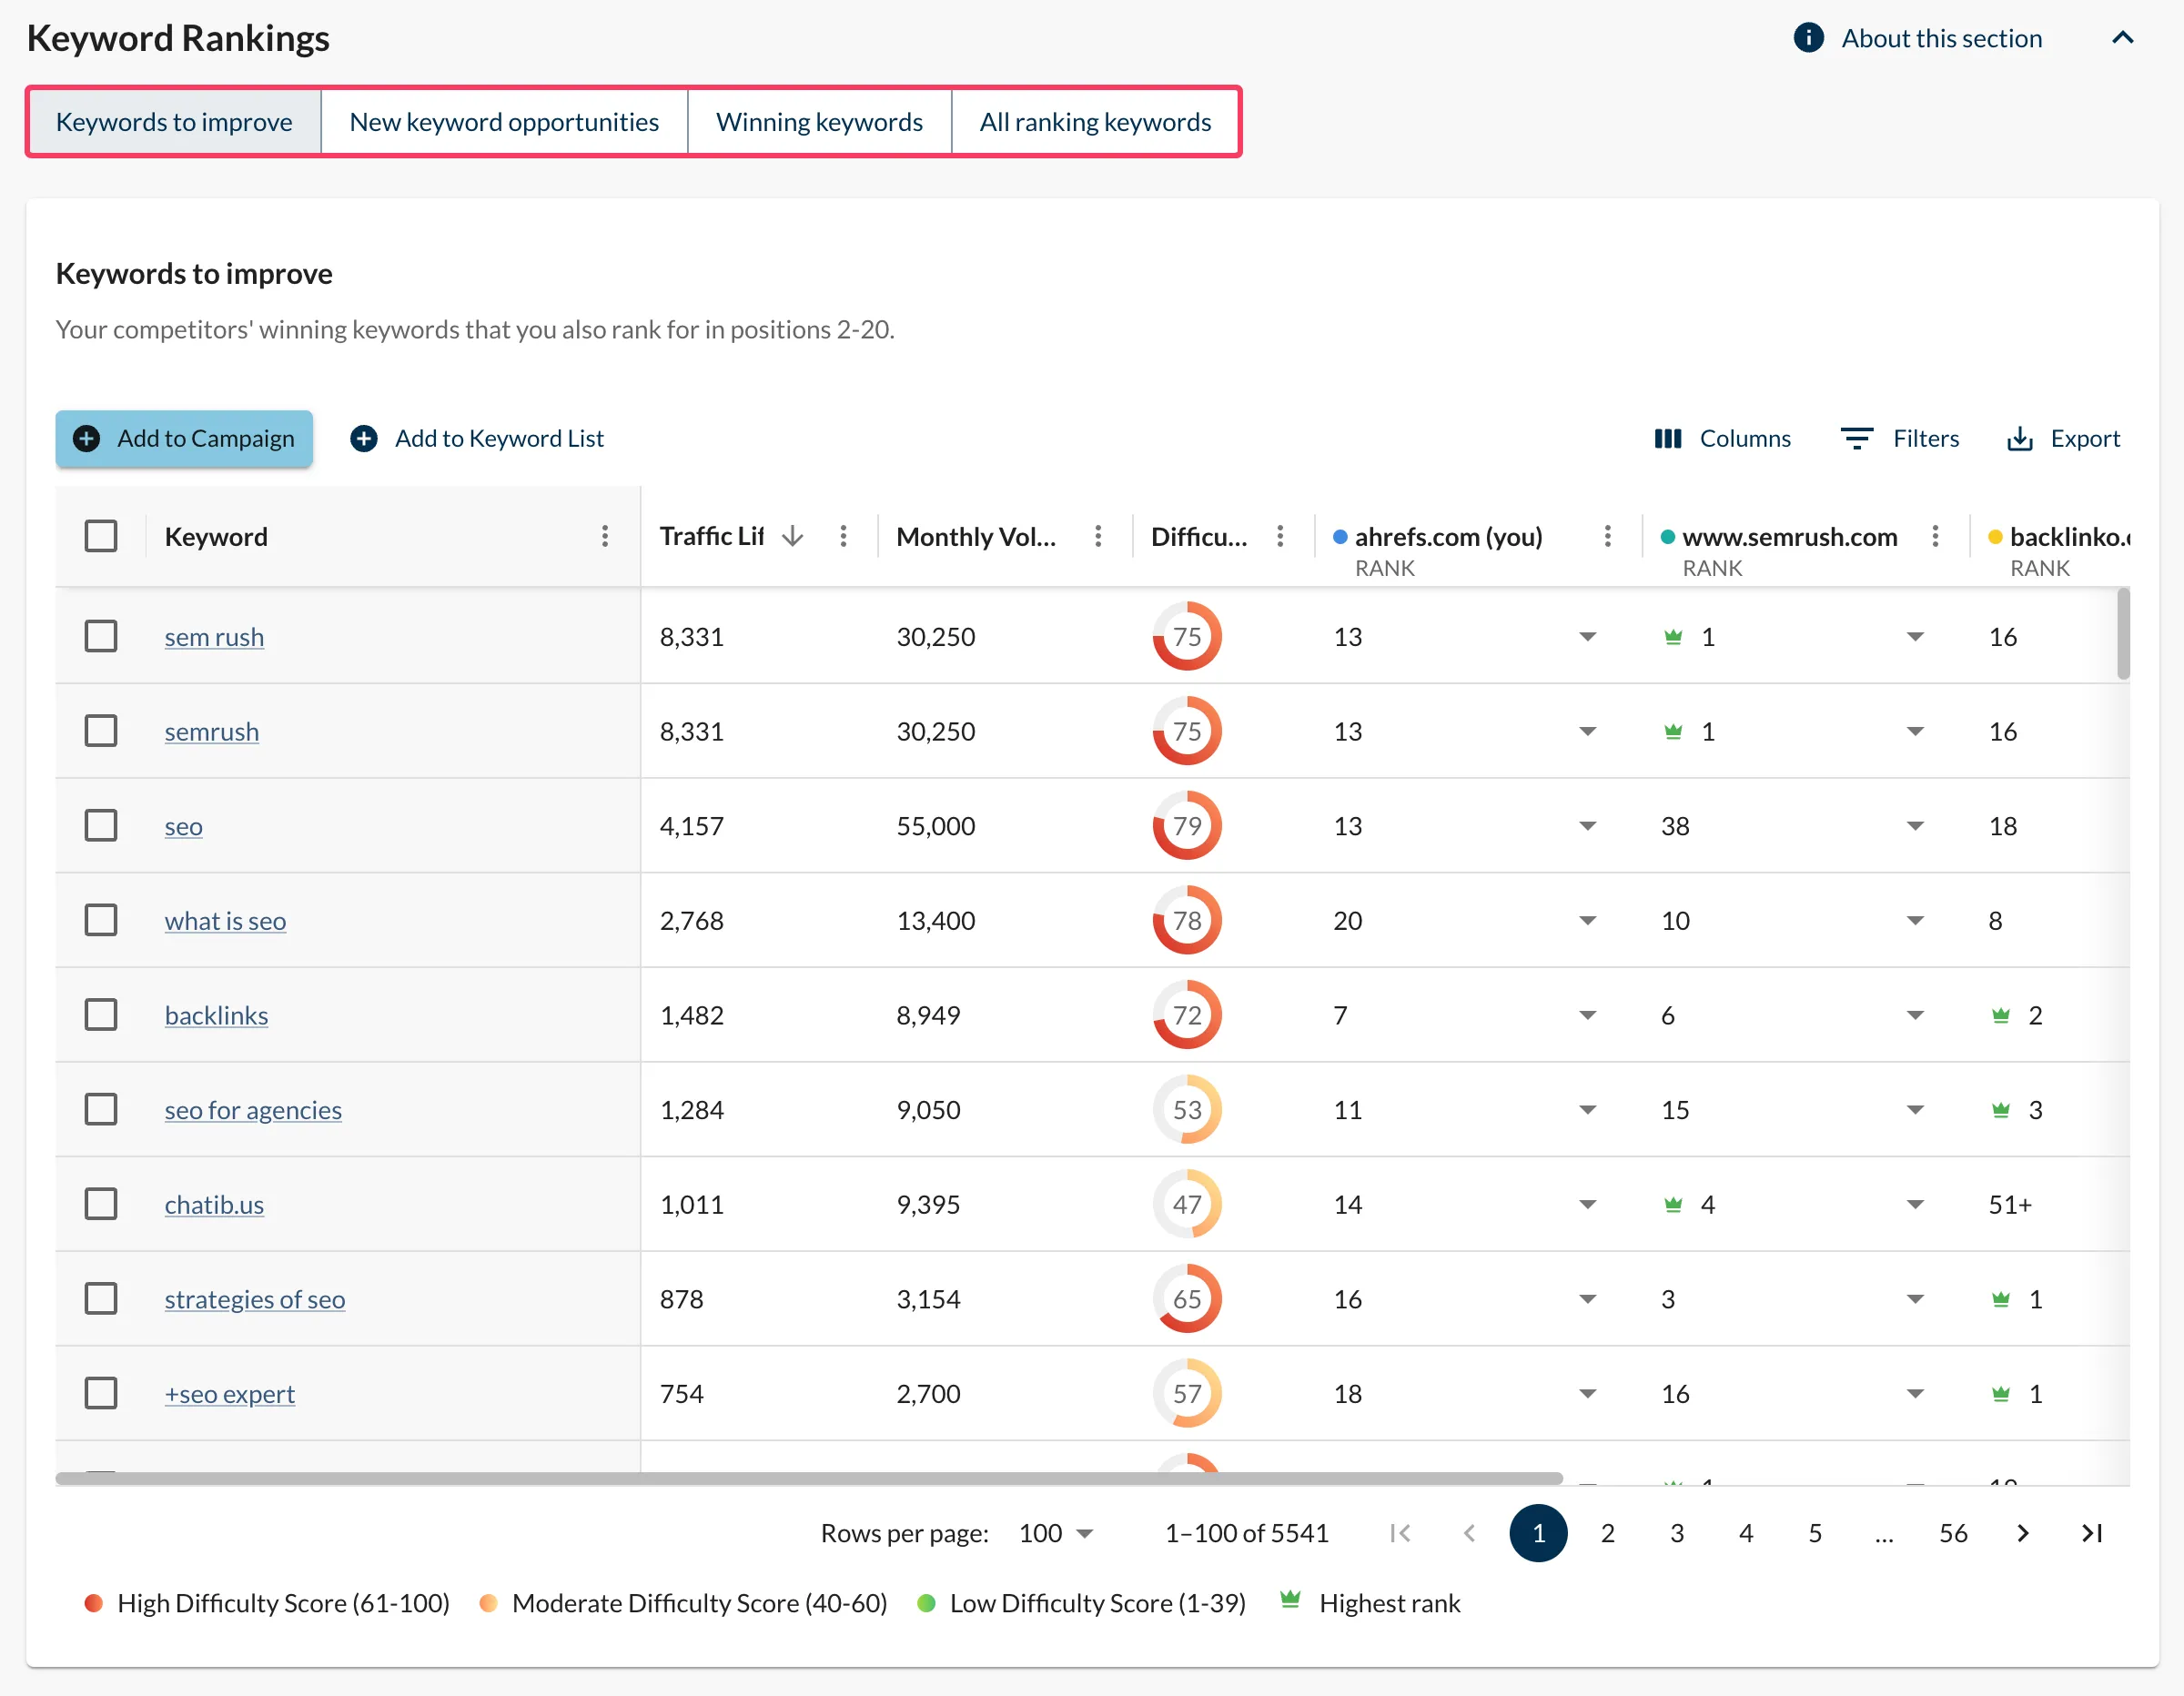Click the About this section info icon
This screenshot has width=2184, height=1696.
click(x=1808, y=38)
